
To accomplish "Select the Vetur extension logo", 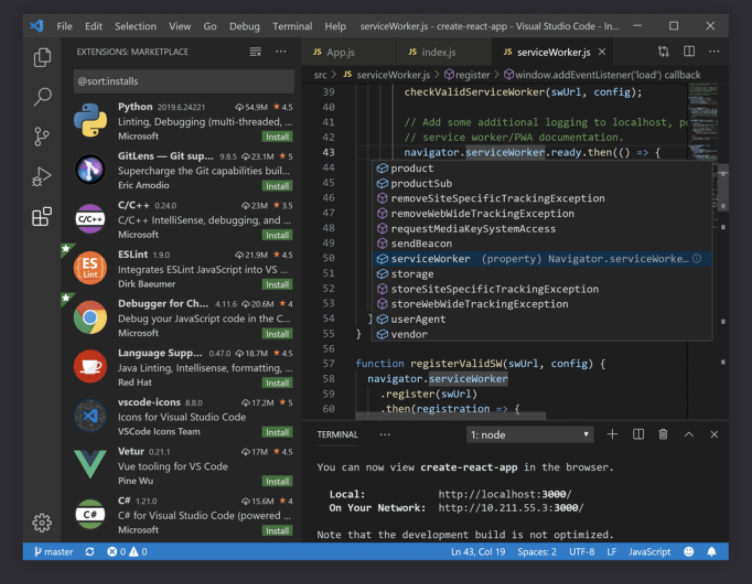I will pos(90,464).
